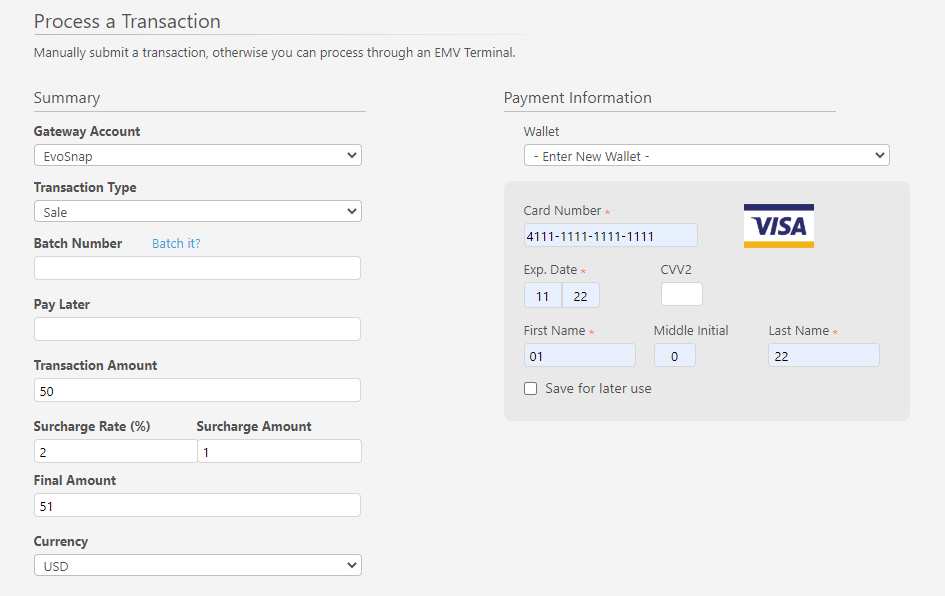The height and width of the screenshot is (596, 945).
Task: Click the Last Name field containing 22
Action: click(x=824, y=356)
